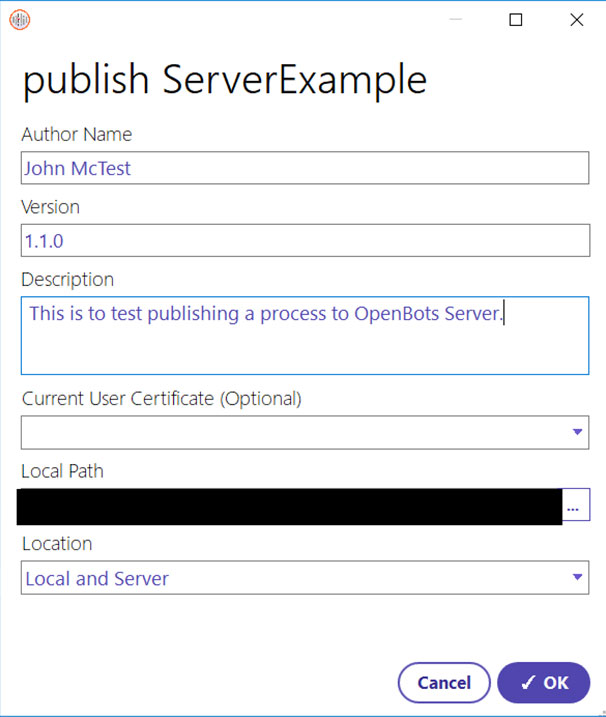Click the 'Version' label text
The height and width of the screenshot is (717, 606).
(x=50, y=207)
